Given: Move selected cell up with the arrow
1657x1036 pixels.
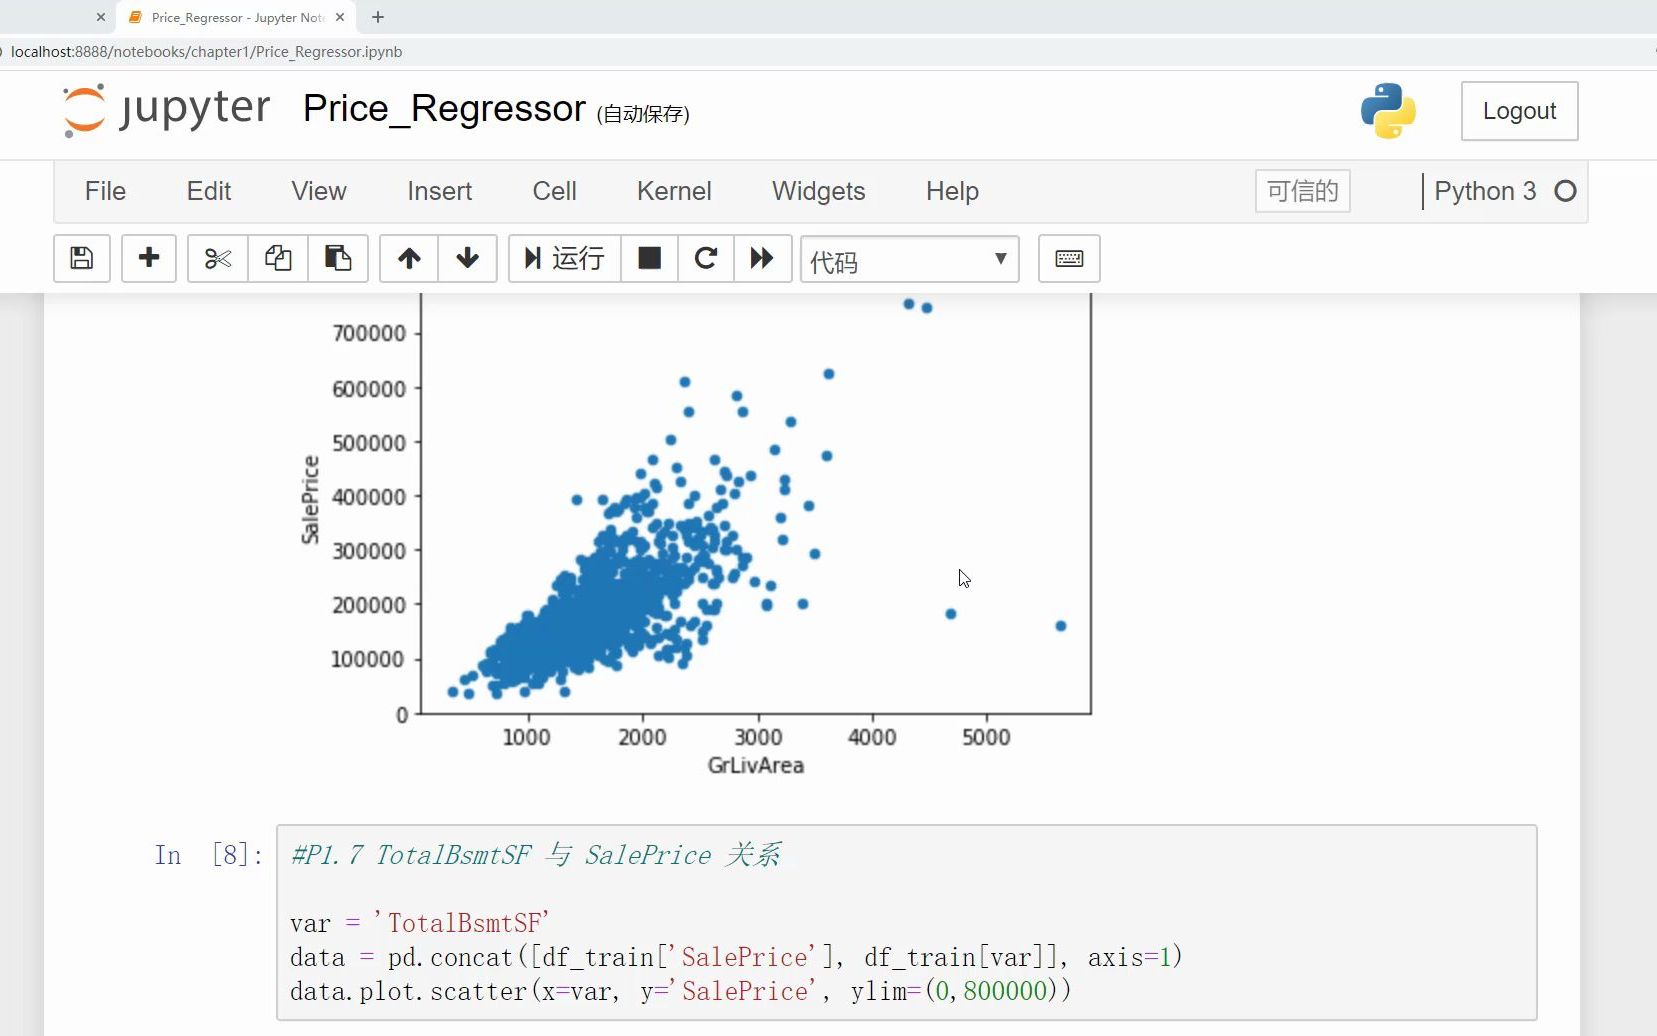Looking at the screenshot, I should pos(409,259).
